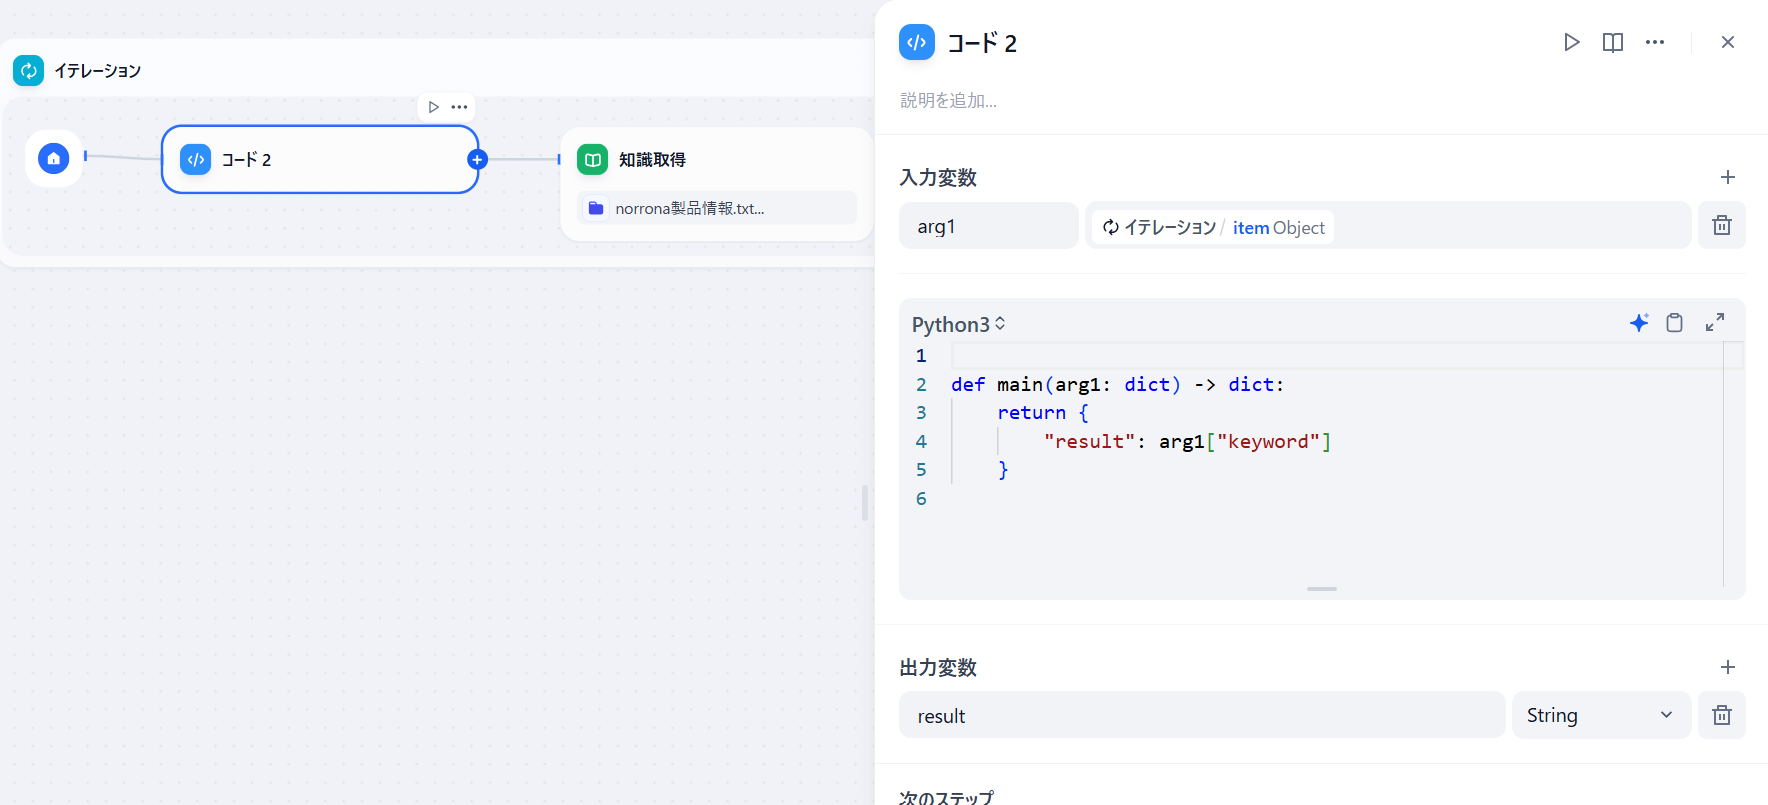1768x805 pixels.
Task: Click the 説明を追加 description field
Action: pyautogui.click(x=948, y=100)
